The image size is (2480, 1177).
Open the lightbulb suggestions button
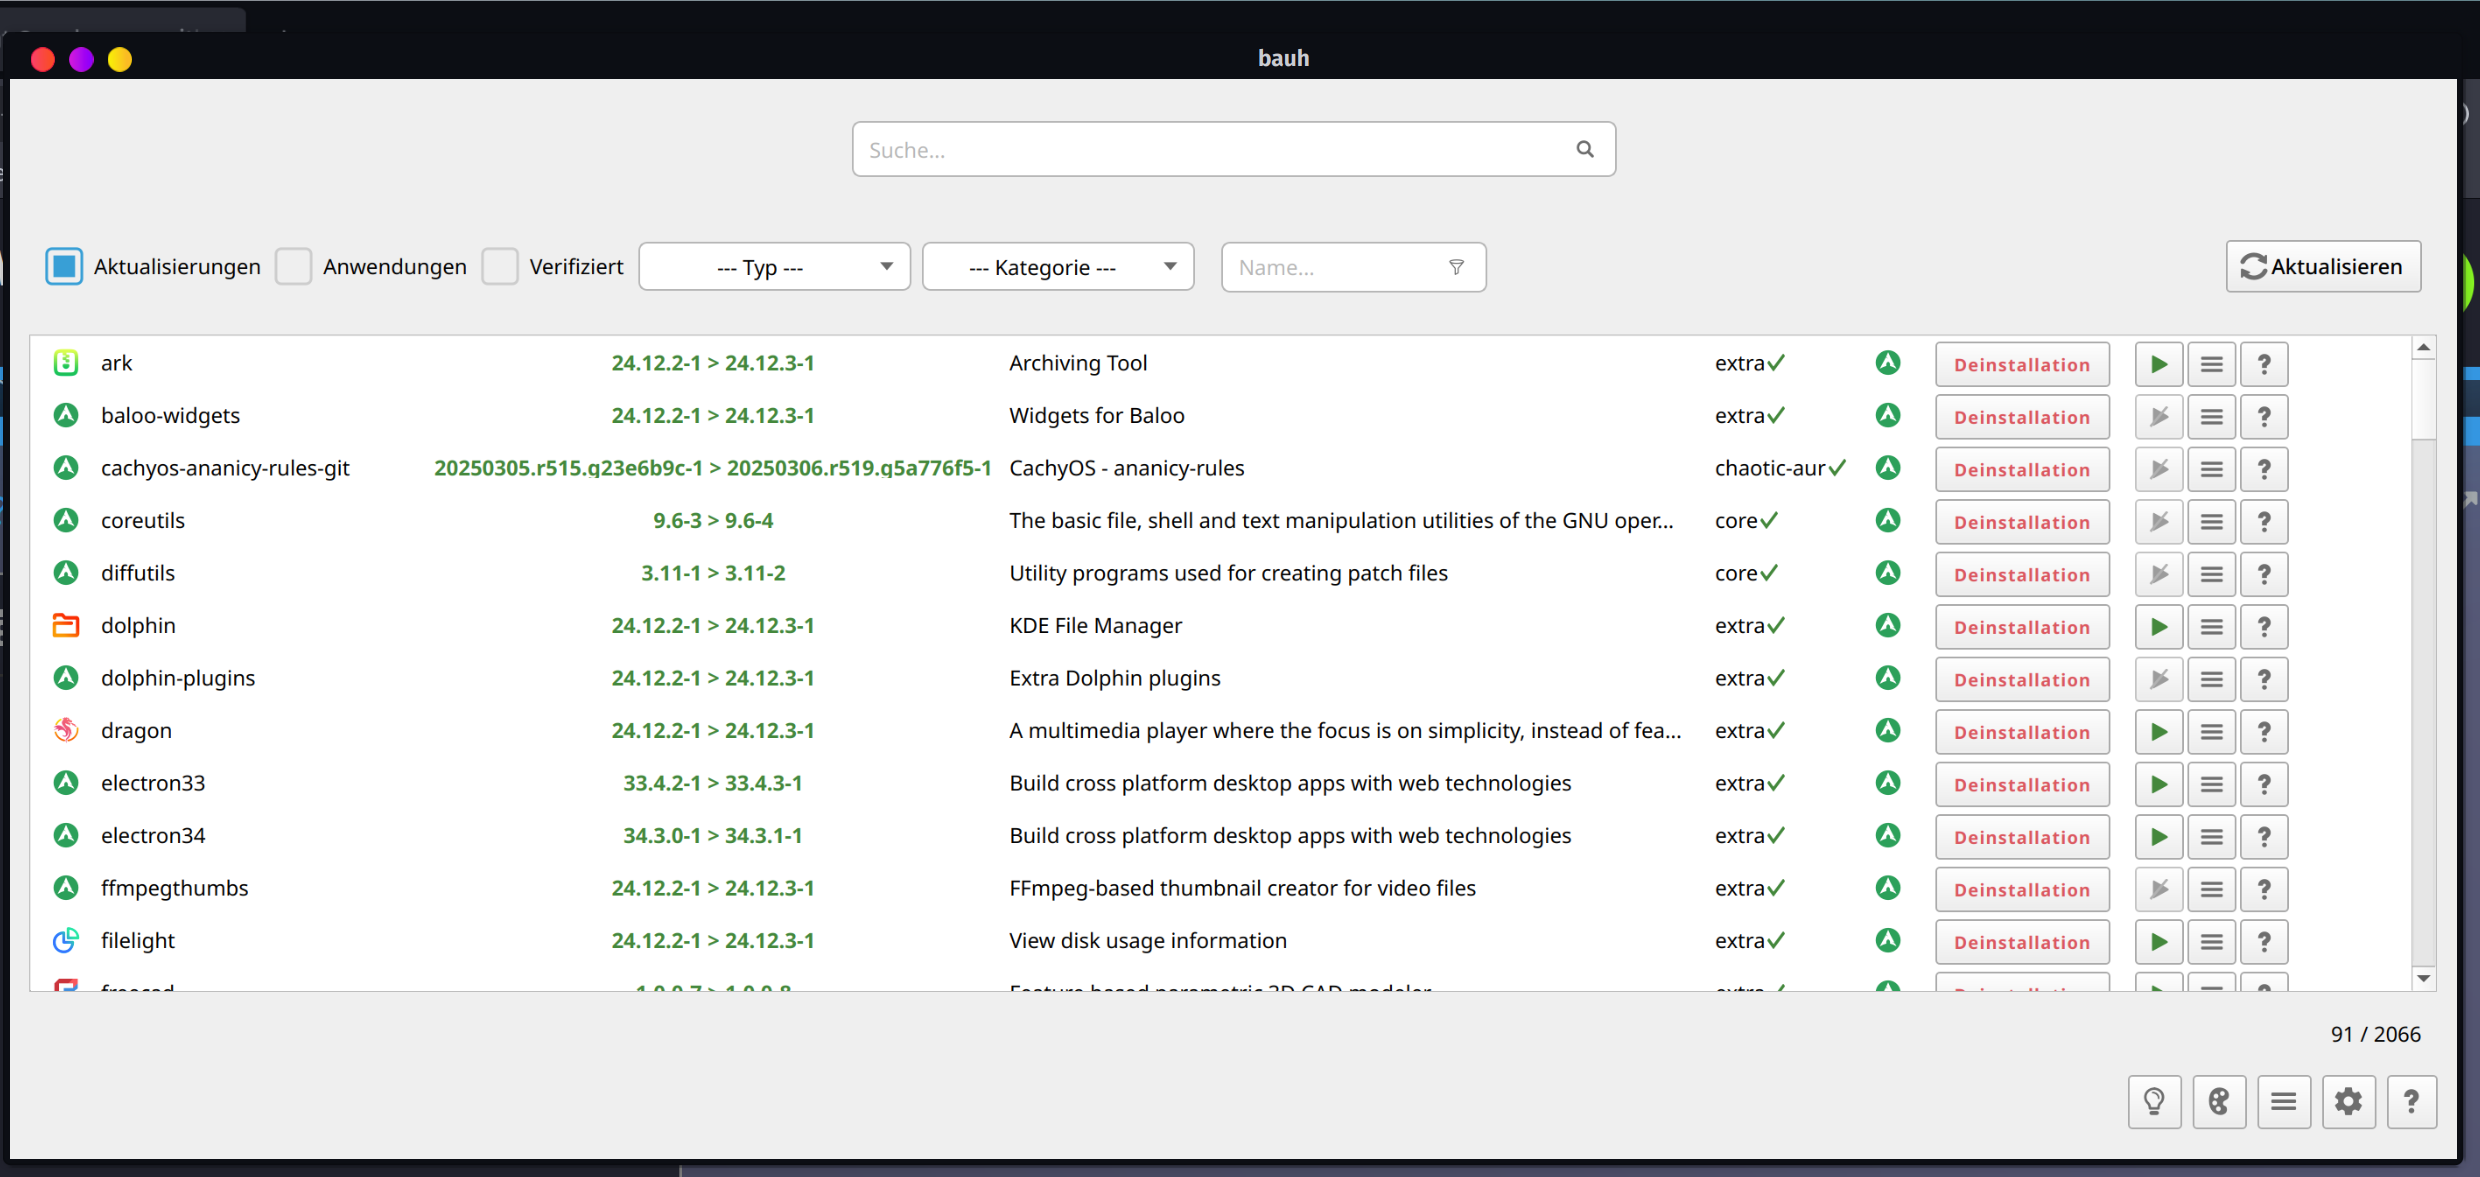pyautogui.click(x=2155, y=1102)
